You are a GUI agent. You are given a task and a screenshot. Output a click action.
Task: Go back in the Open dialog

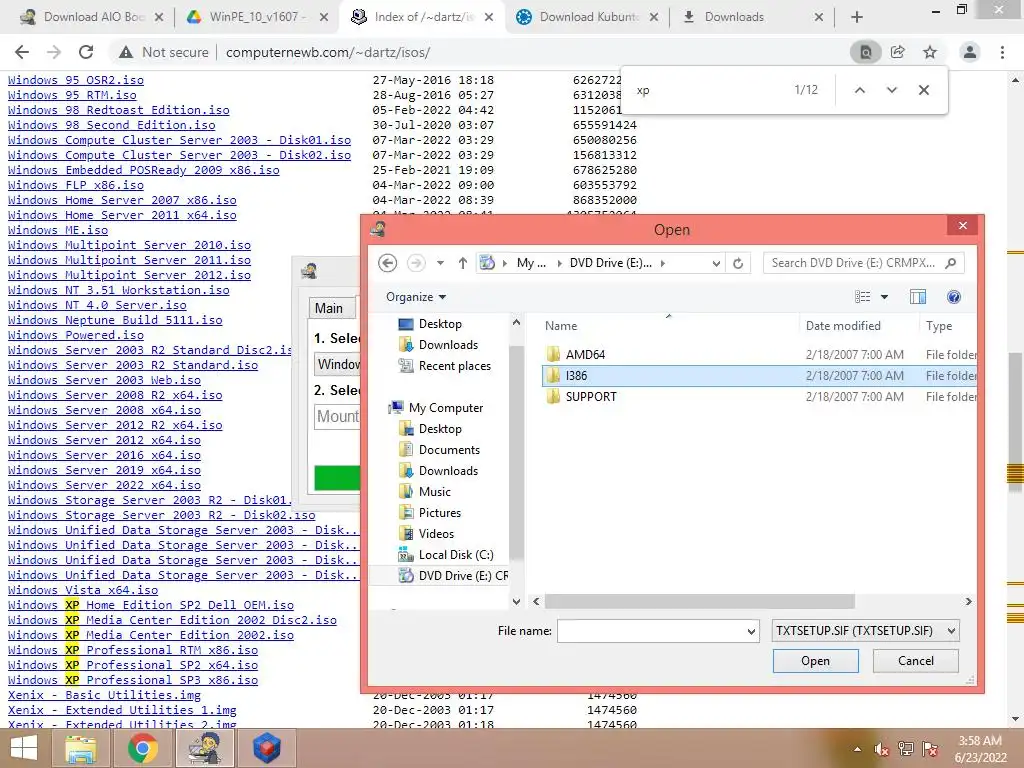click(387, 263)
